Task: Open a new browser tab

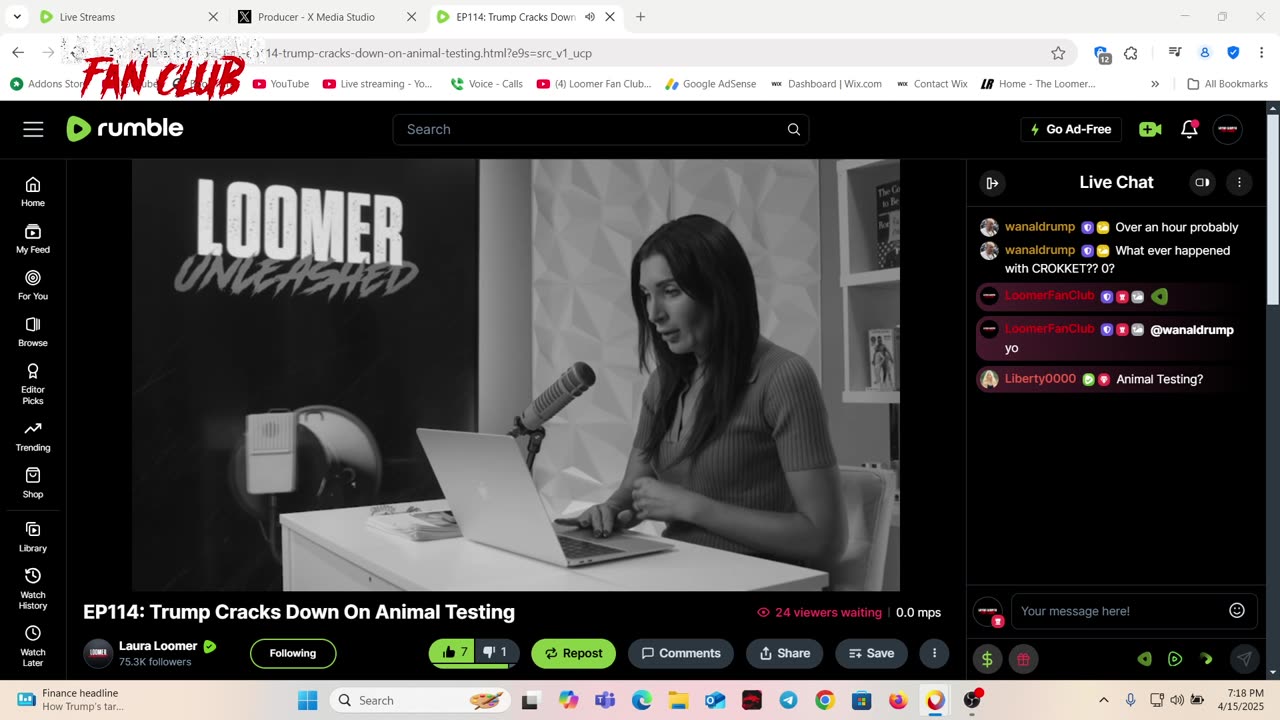Action: coord(640,17)
